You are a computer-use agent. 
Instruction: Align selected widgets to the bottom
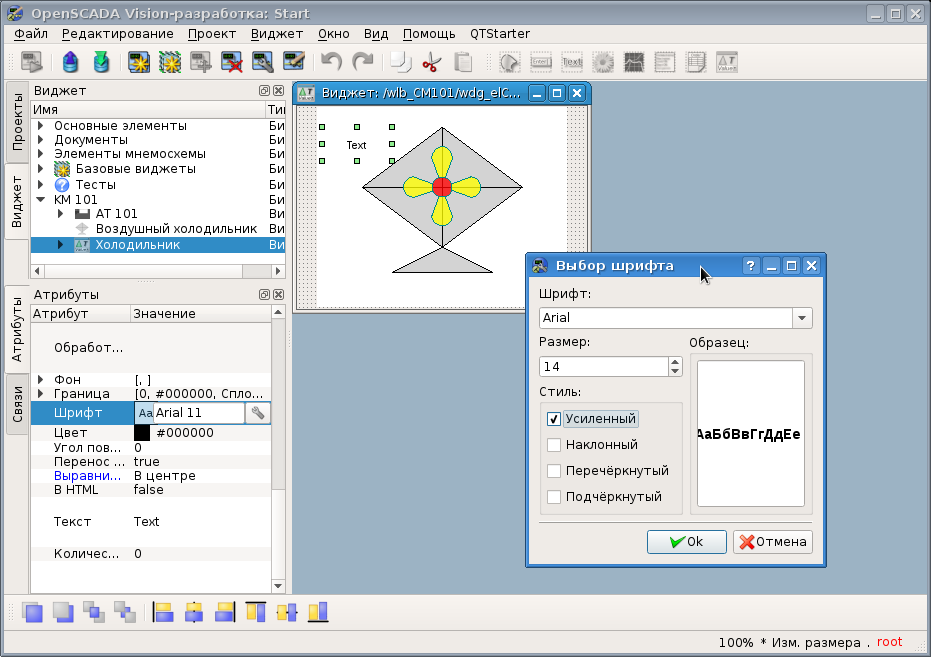(x=318, y=611)
